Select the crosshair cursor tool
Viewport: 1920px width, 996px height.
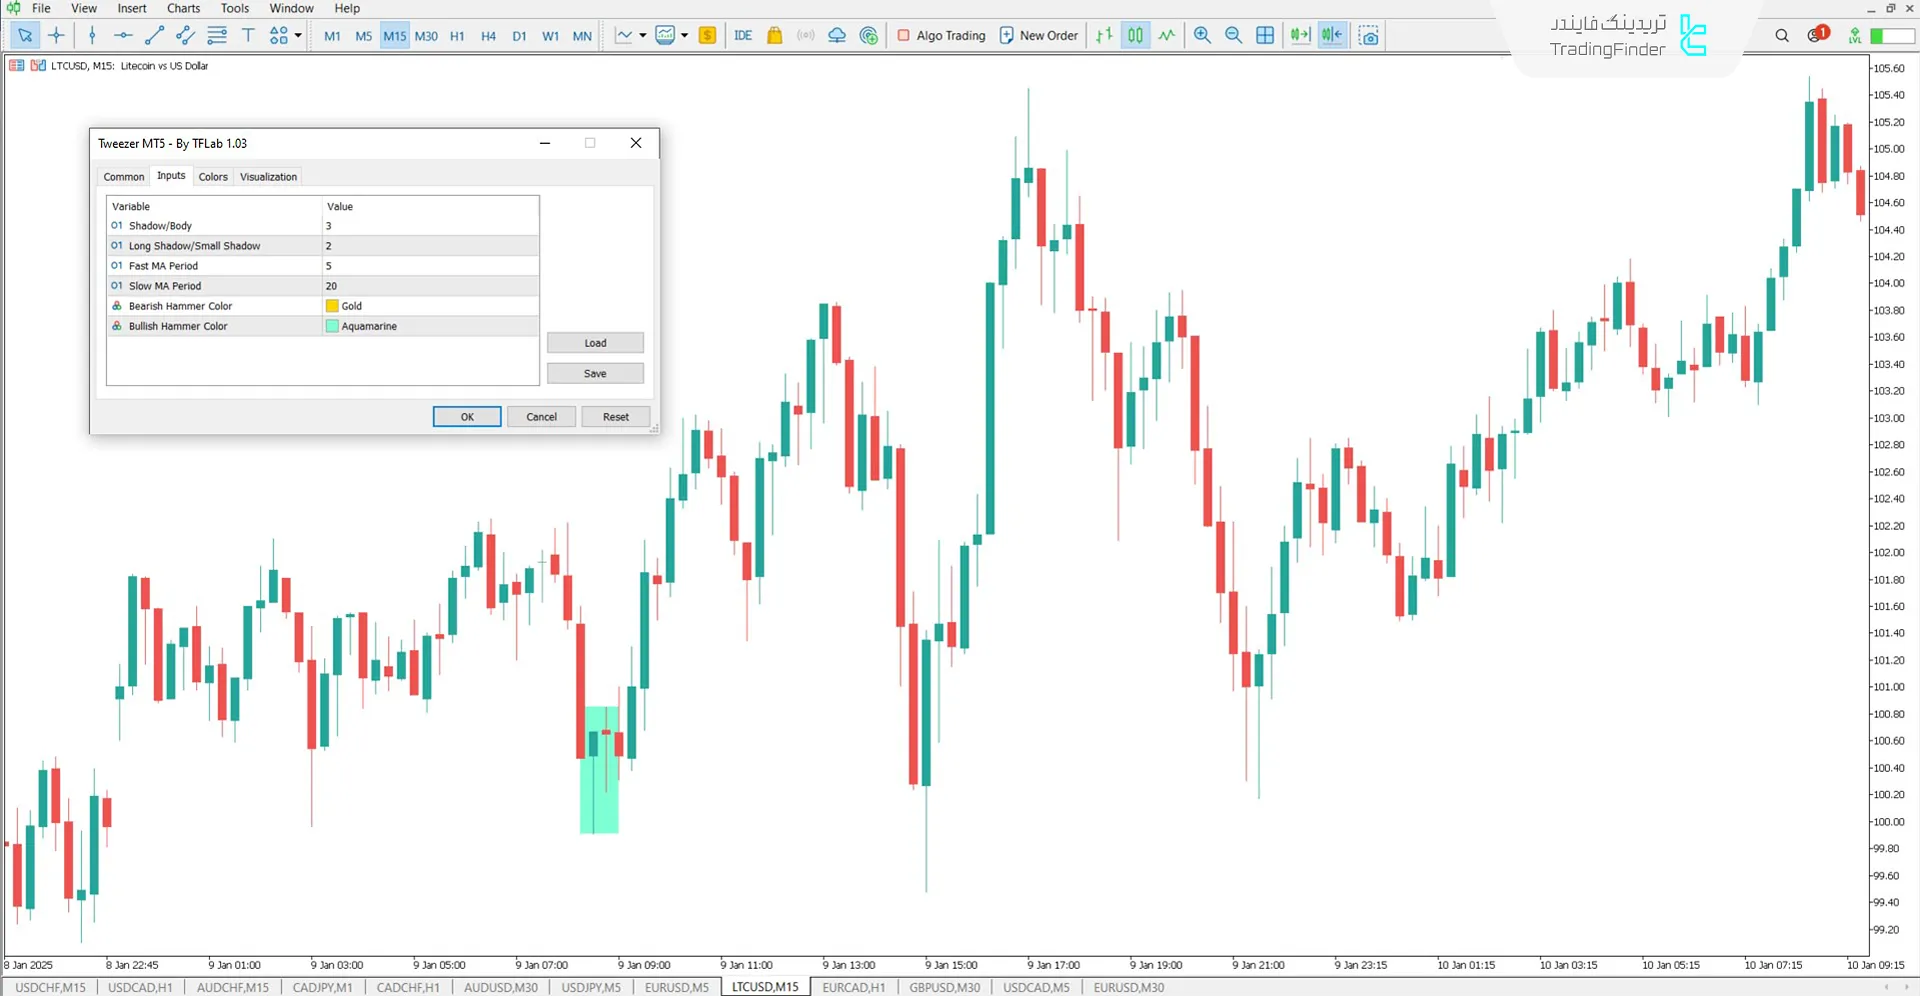tap(56, 36)
